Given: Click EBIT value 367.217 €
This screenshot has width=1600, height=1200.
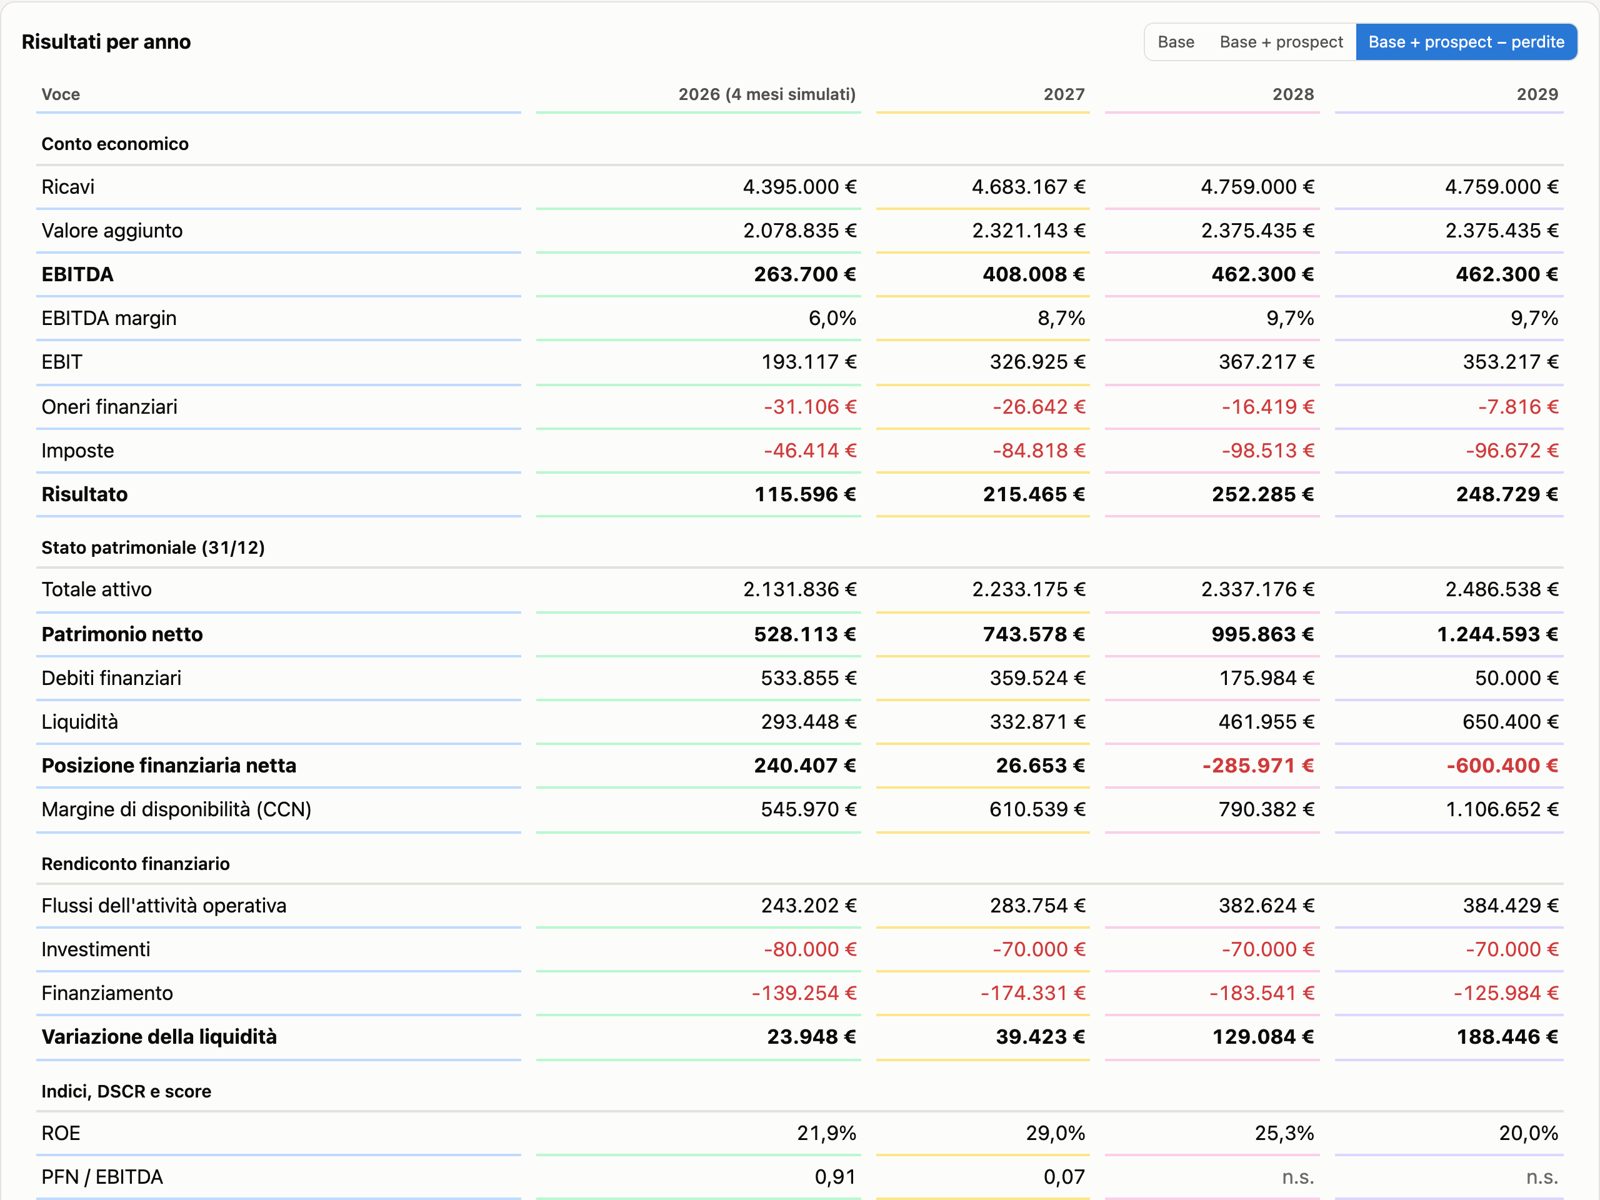Looking at the screenshot, I should click(1266, 362).
